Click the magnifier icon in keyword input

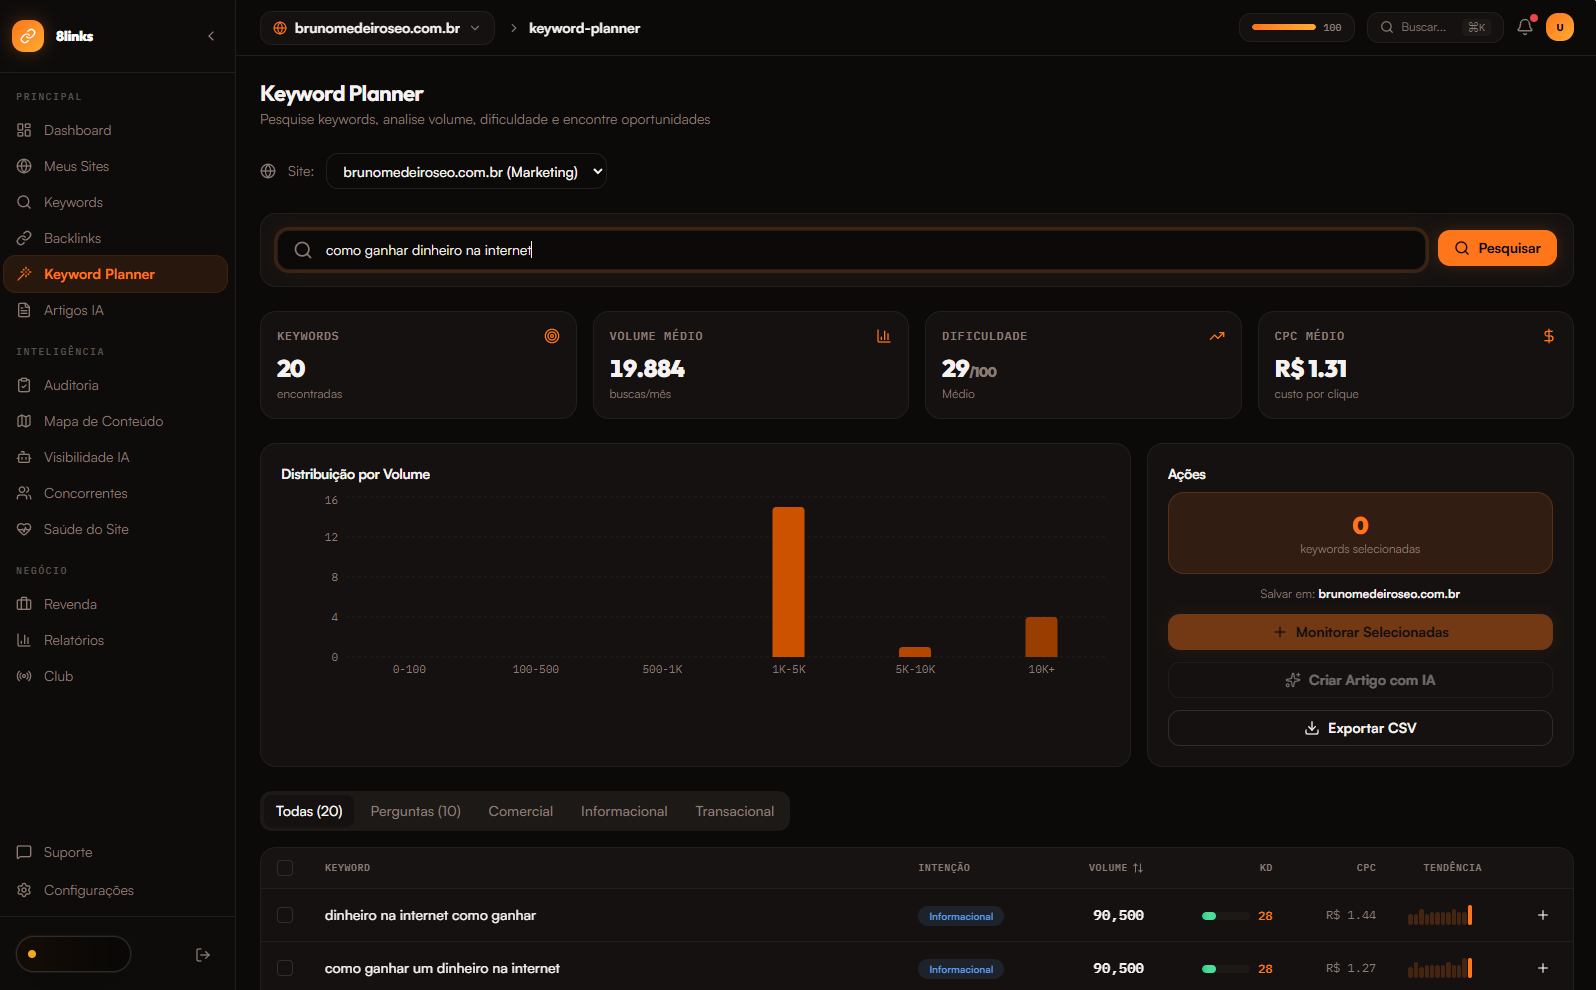(x=303, y=250)
